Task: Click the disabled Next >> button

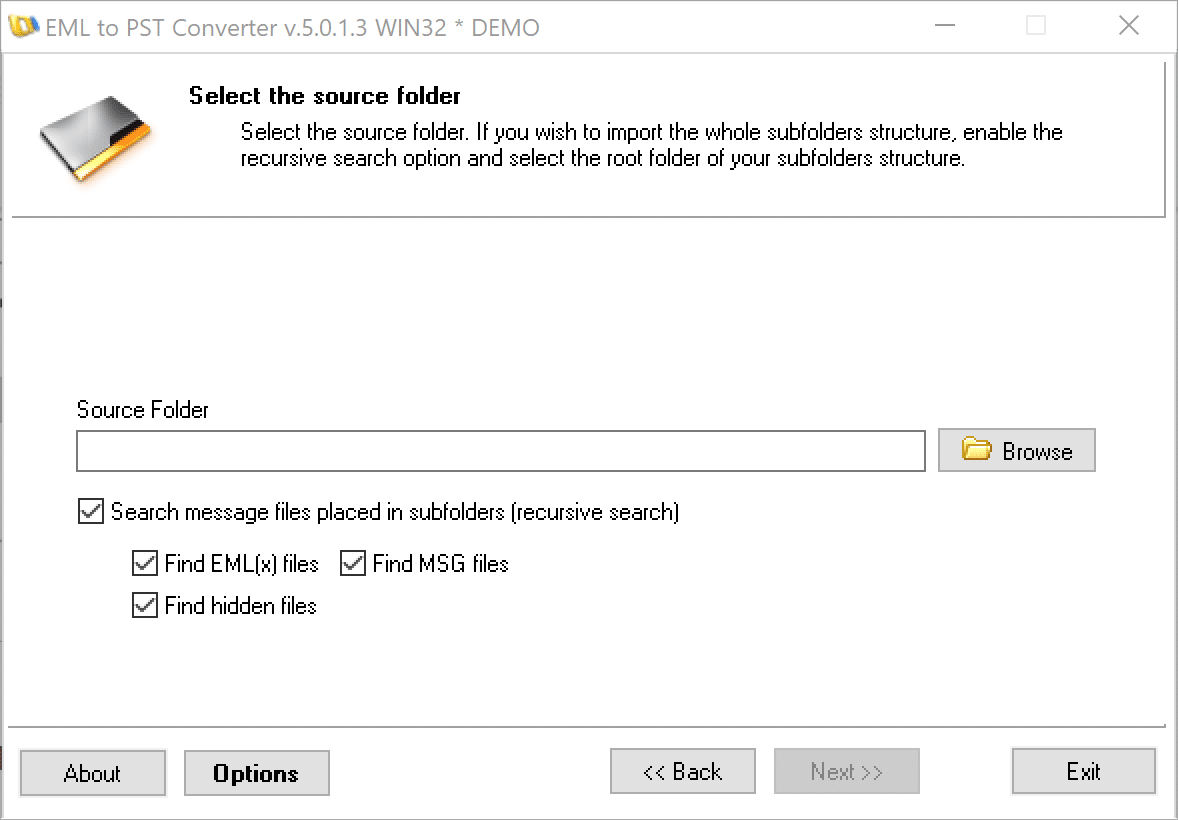Action: [x=847, y=771]
